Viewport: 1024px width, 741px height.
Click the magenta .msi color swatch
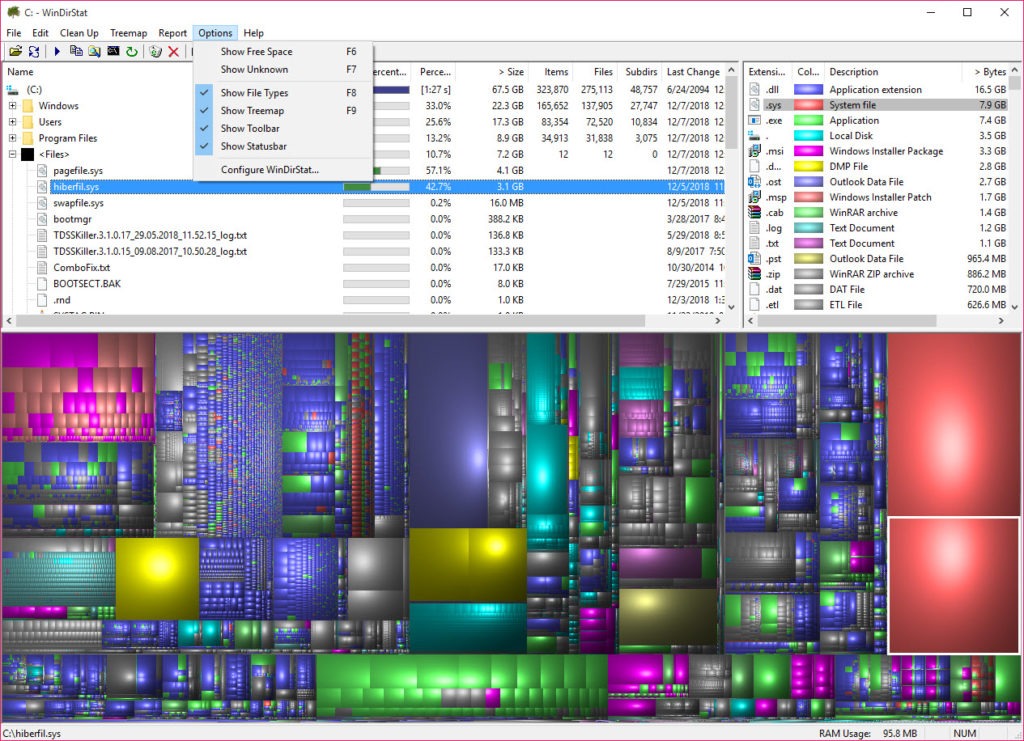tap(808, 151)
